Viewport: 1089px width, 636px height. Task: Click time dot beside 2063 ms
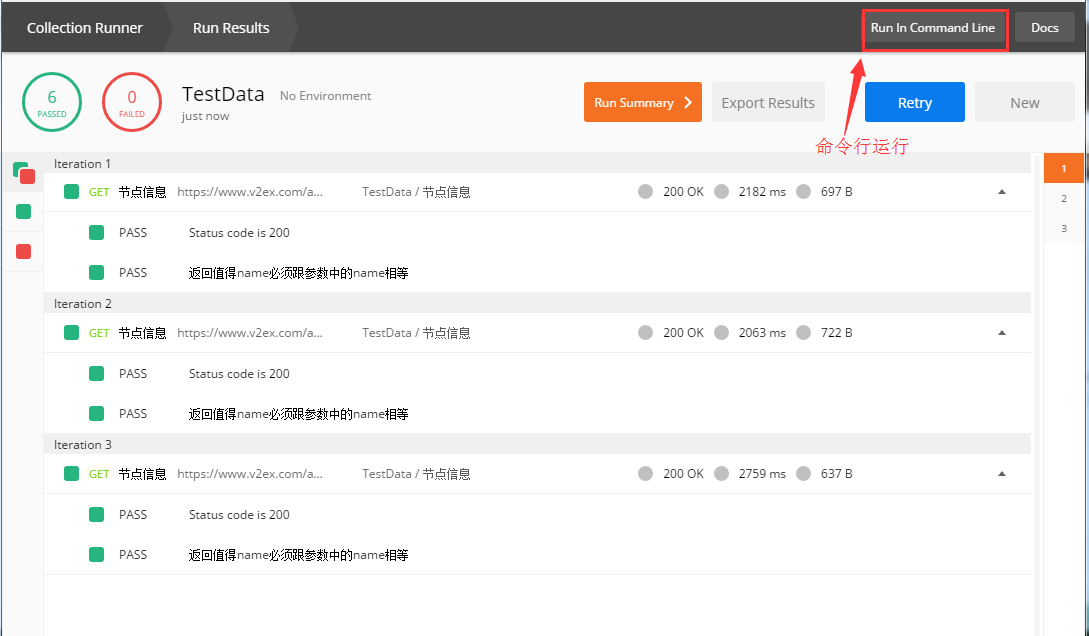(722, 333)
